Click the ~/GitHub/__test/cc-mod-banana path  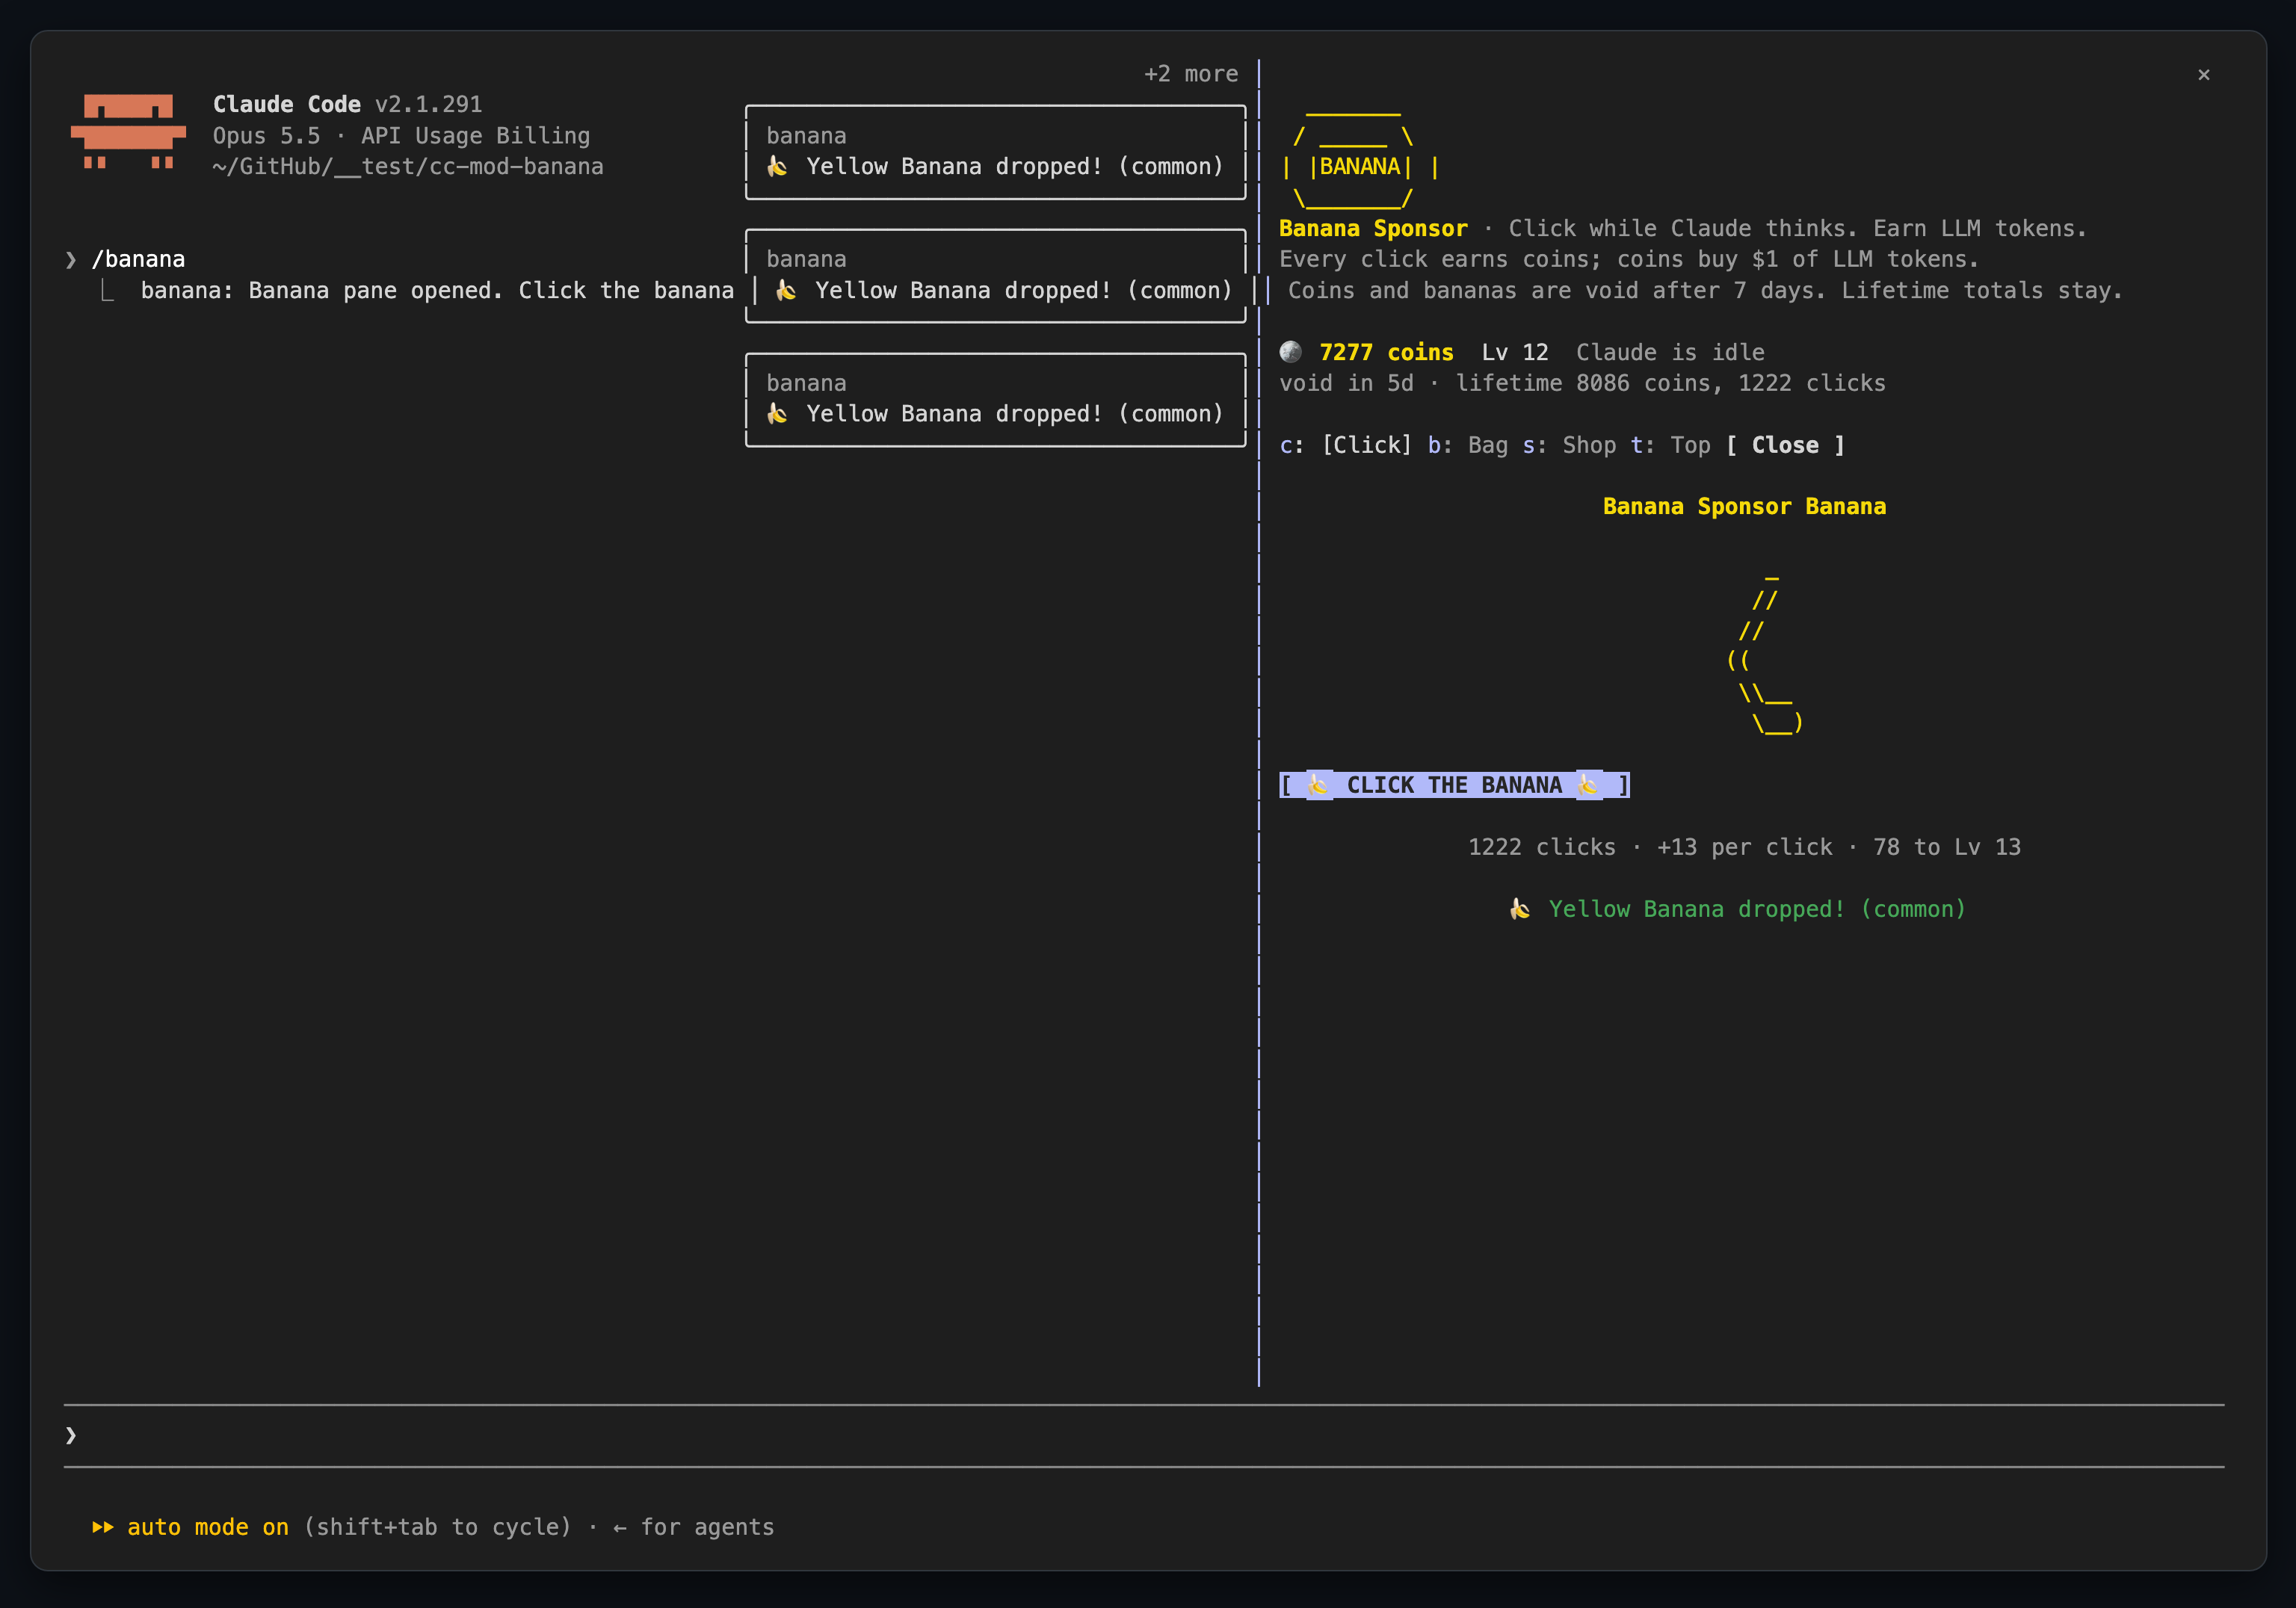(408, 166)
